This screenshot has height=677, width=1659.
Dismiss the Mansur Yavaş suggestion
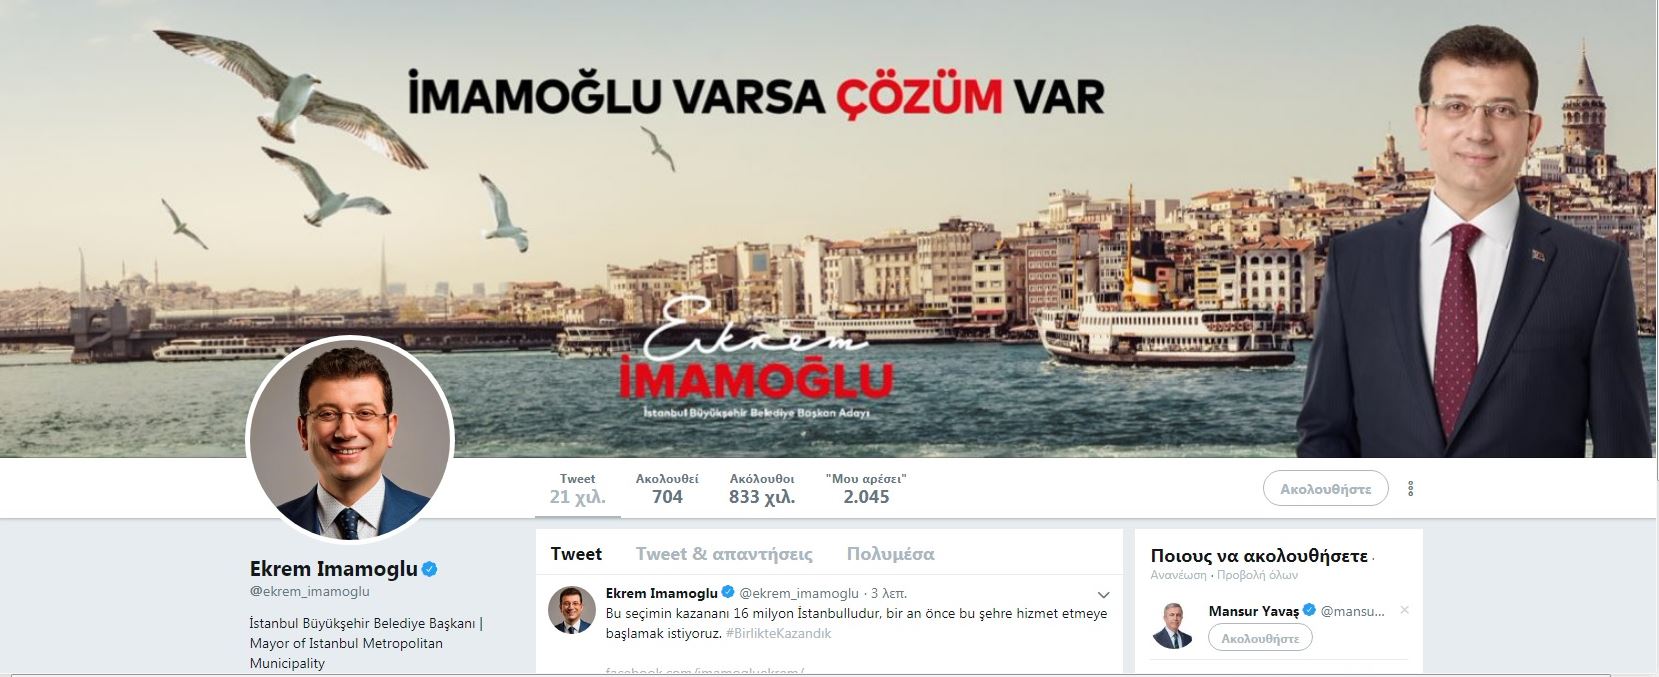[1404, 610]
